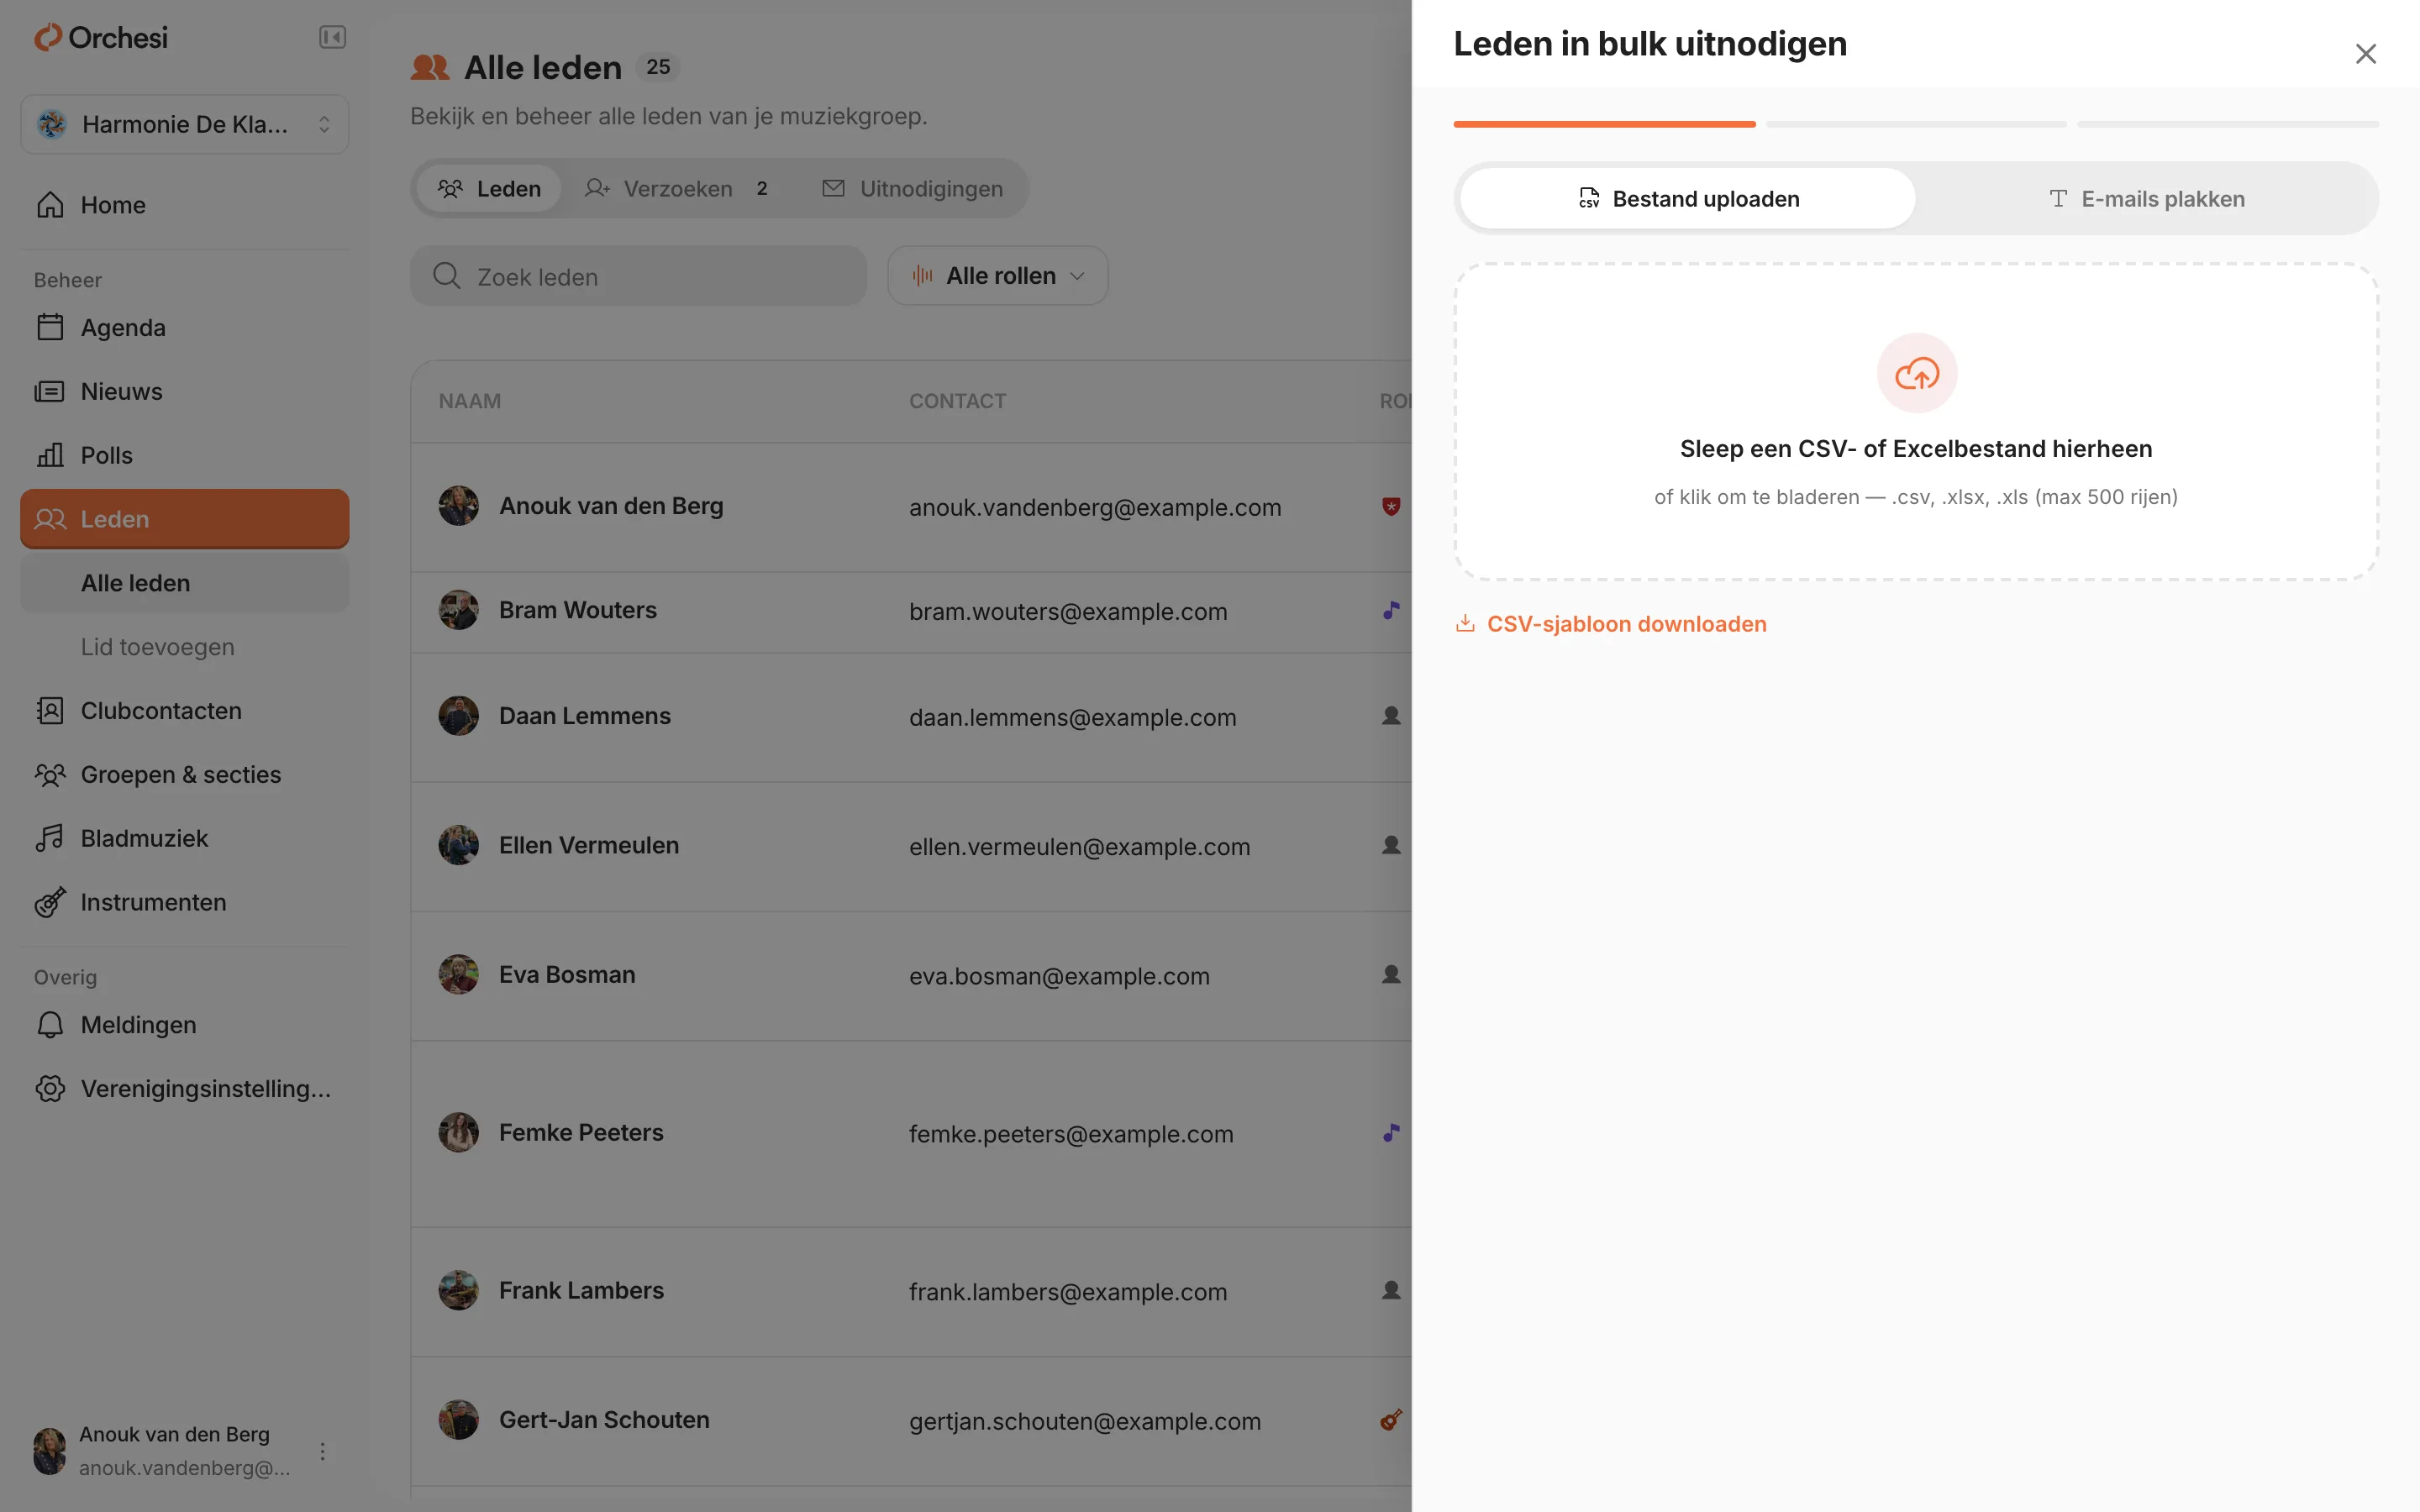
Task: Switch to the Uitnodigingen tab
Action: (912, 189)
